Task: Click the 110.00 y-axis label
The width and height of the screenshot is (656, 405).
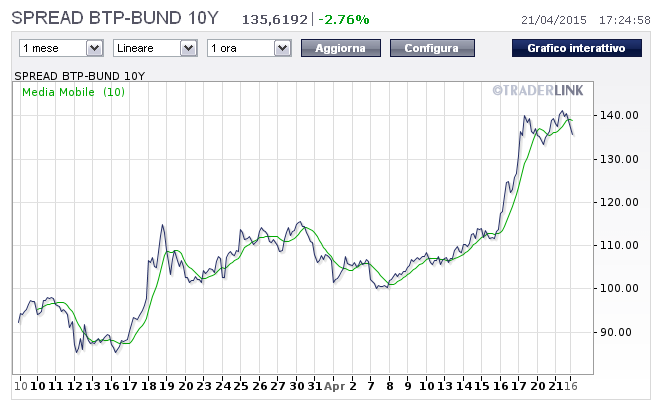Action: point(619,245)
